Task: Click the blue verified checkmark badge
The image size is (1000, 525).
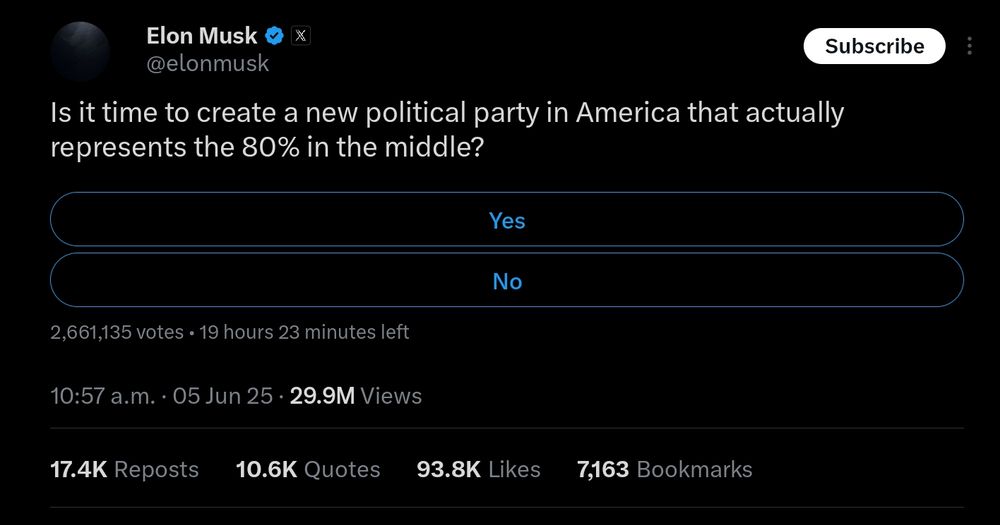Action: [x=274, y=36]
